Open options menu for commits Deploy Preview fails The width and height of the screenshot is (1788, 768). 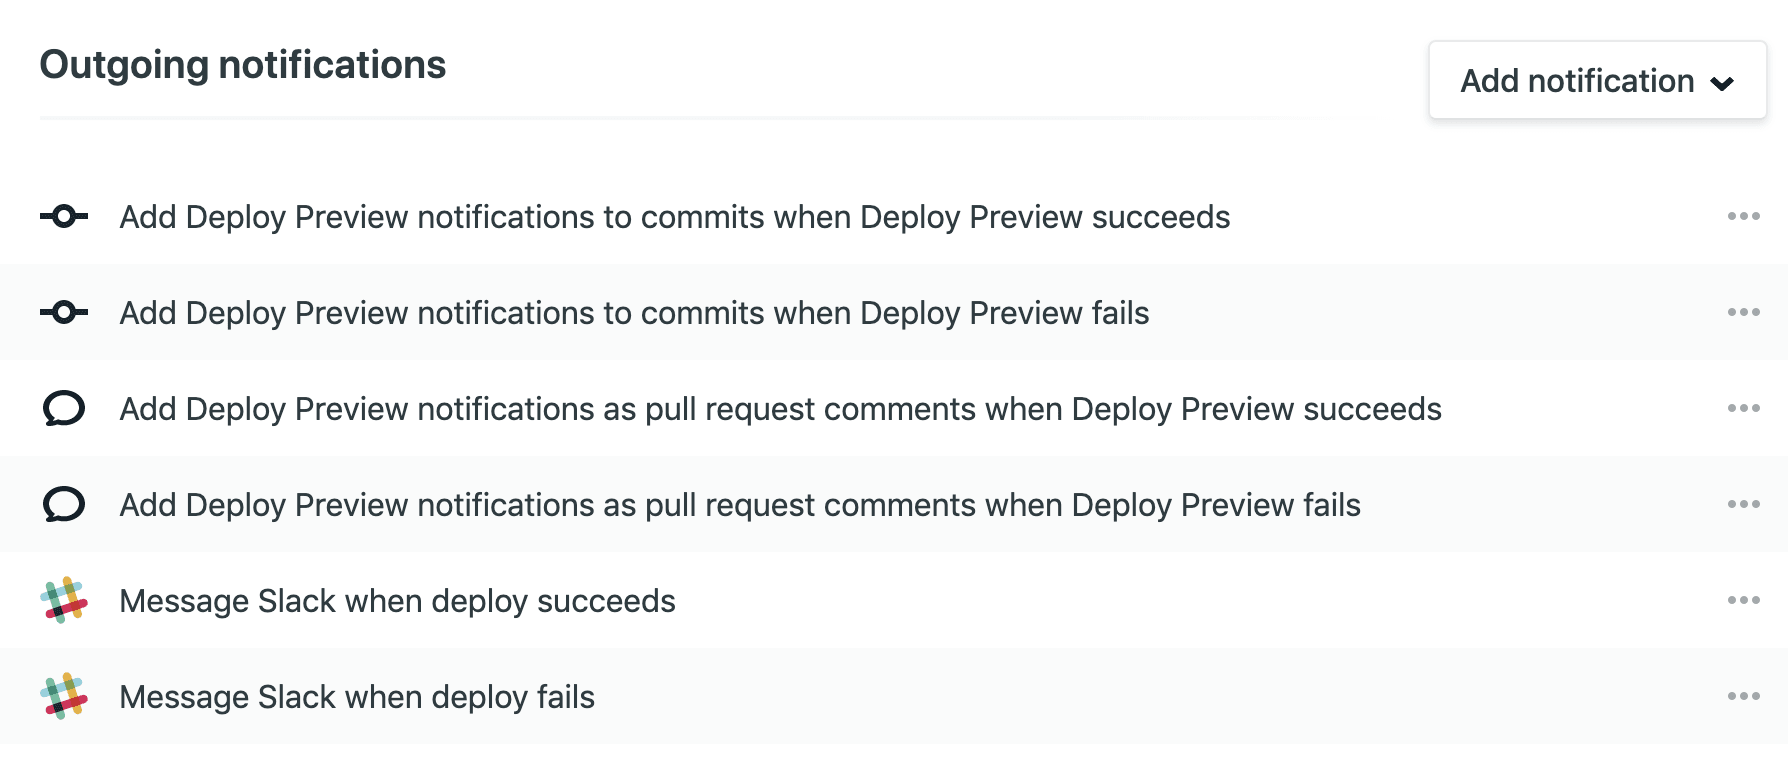1743,312
